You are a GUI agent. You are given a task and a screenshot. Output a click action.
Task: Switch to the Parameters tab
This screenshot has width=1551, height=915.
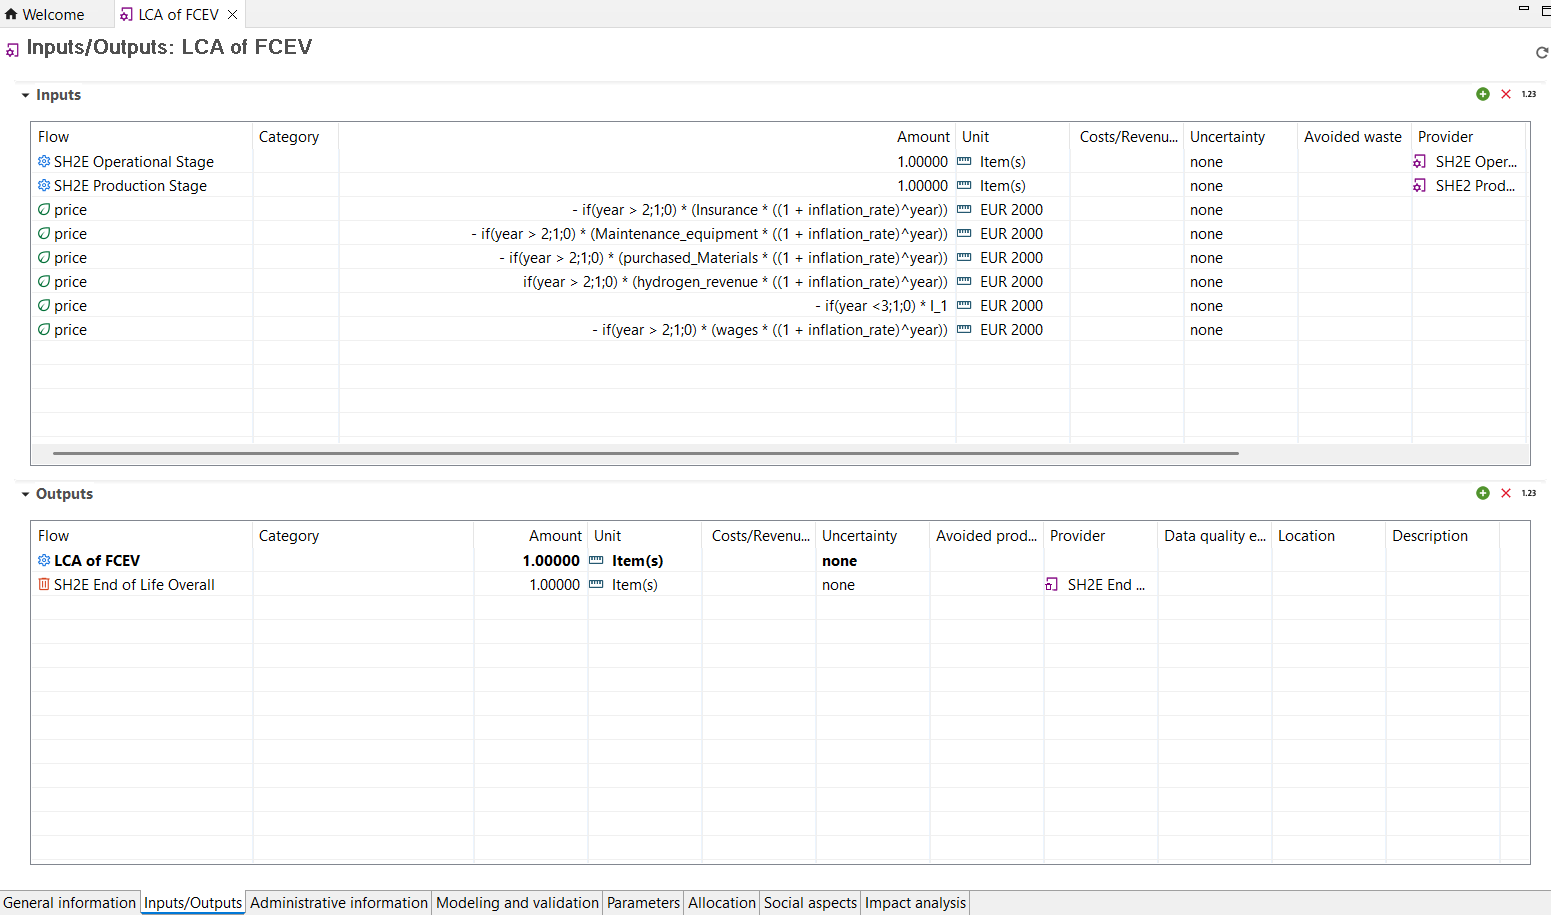point(643,903)
